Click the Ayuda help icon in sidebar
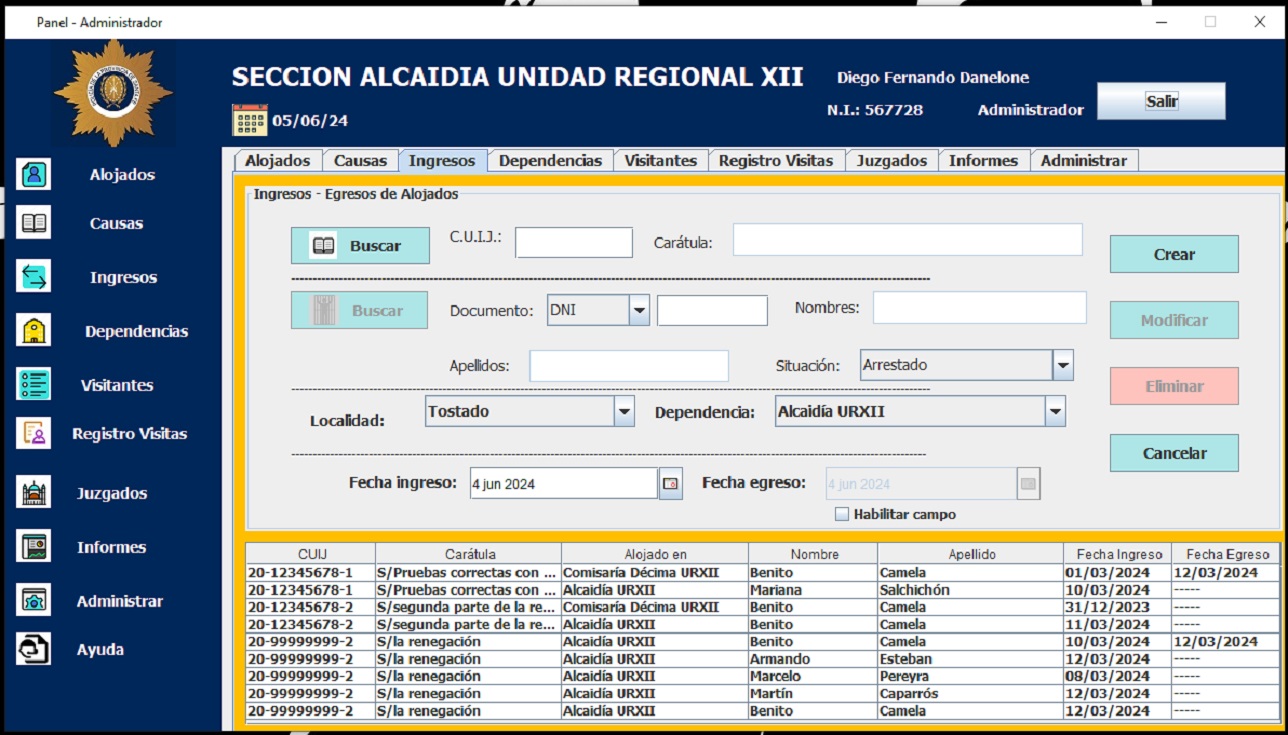The image size is (1288, 735). click(34, 649)
